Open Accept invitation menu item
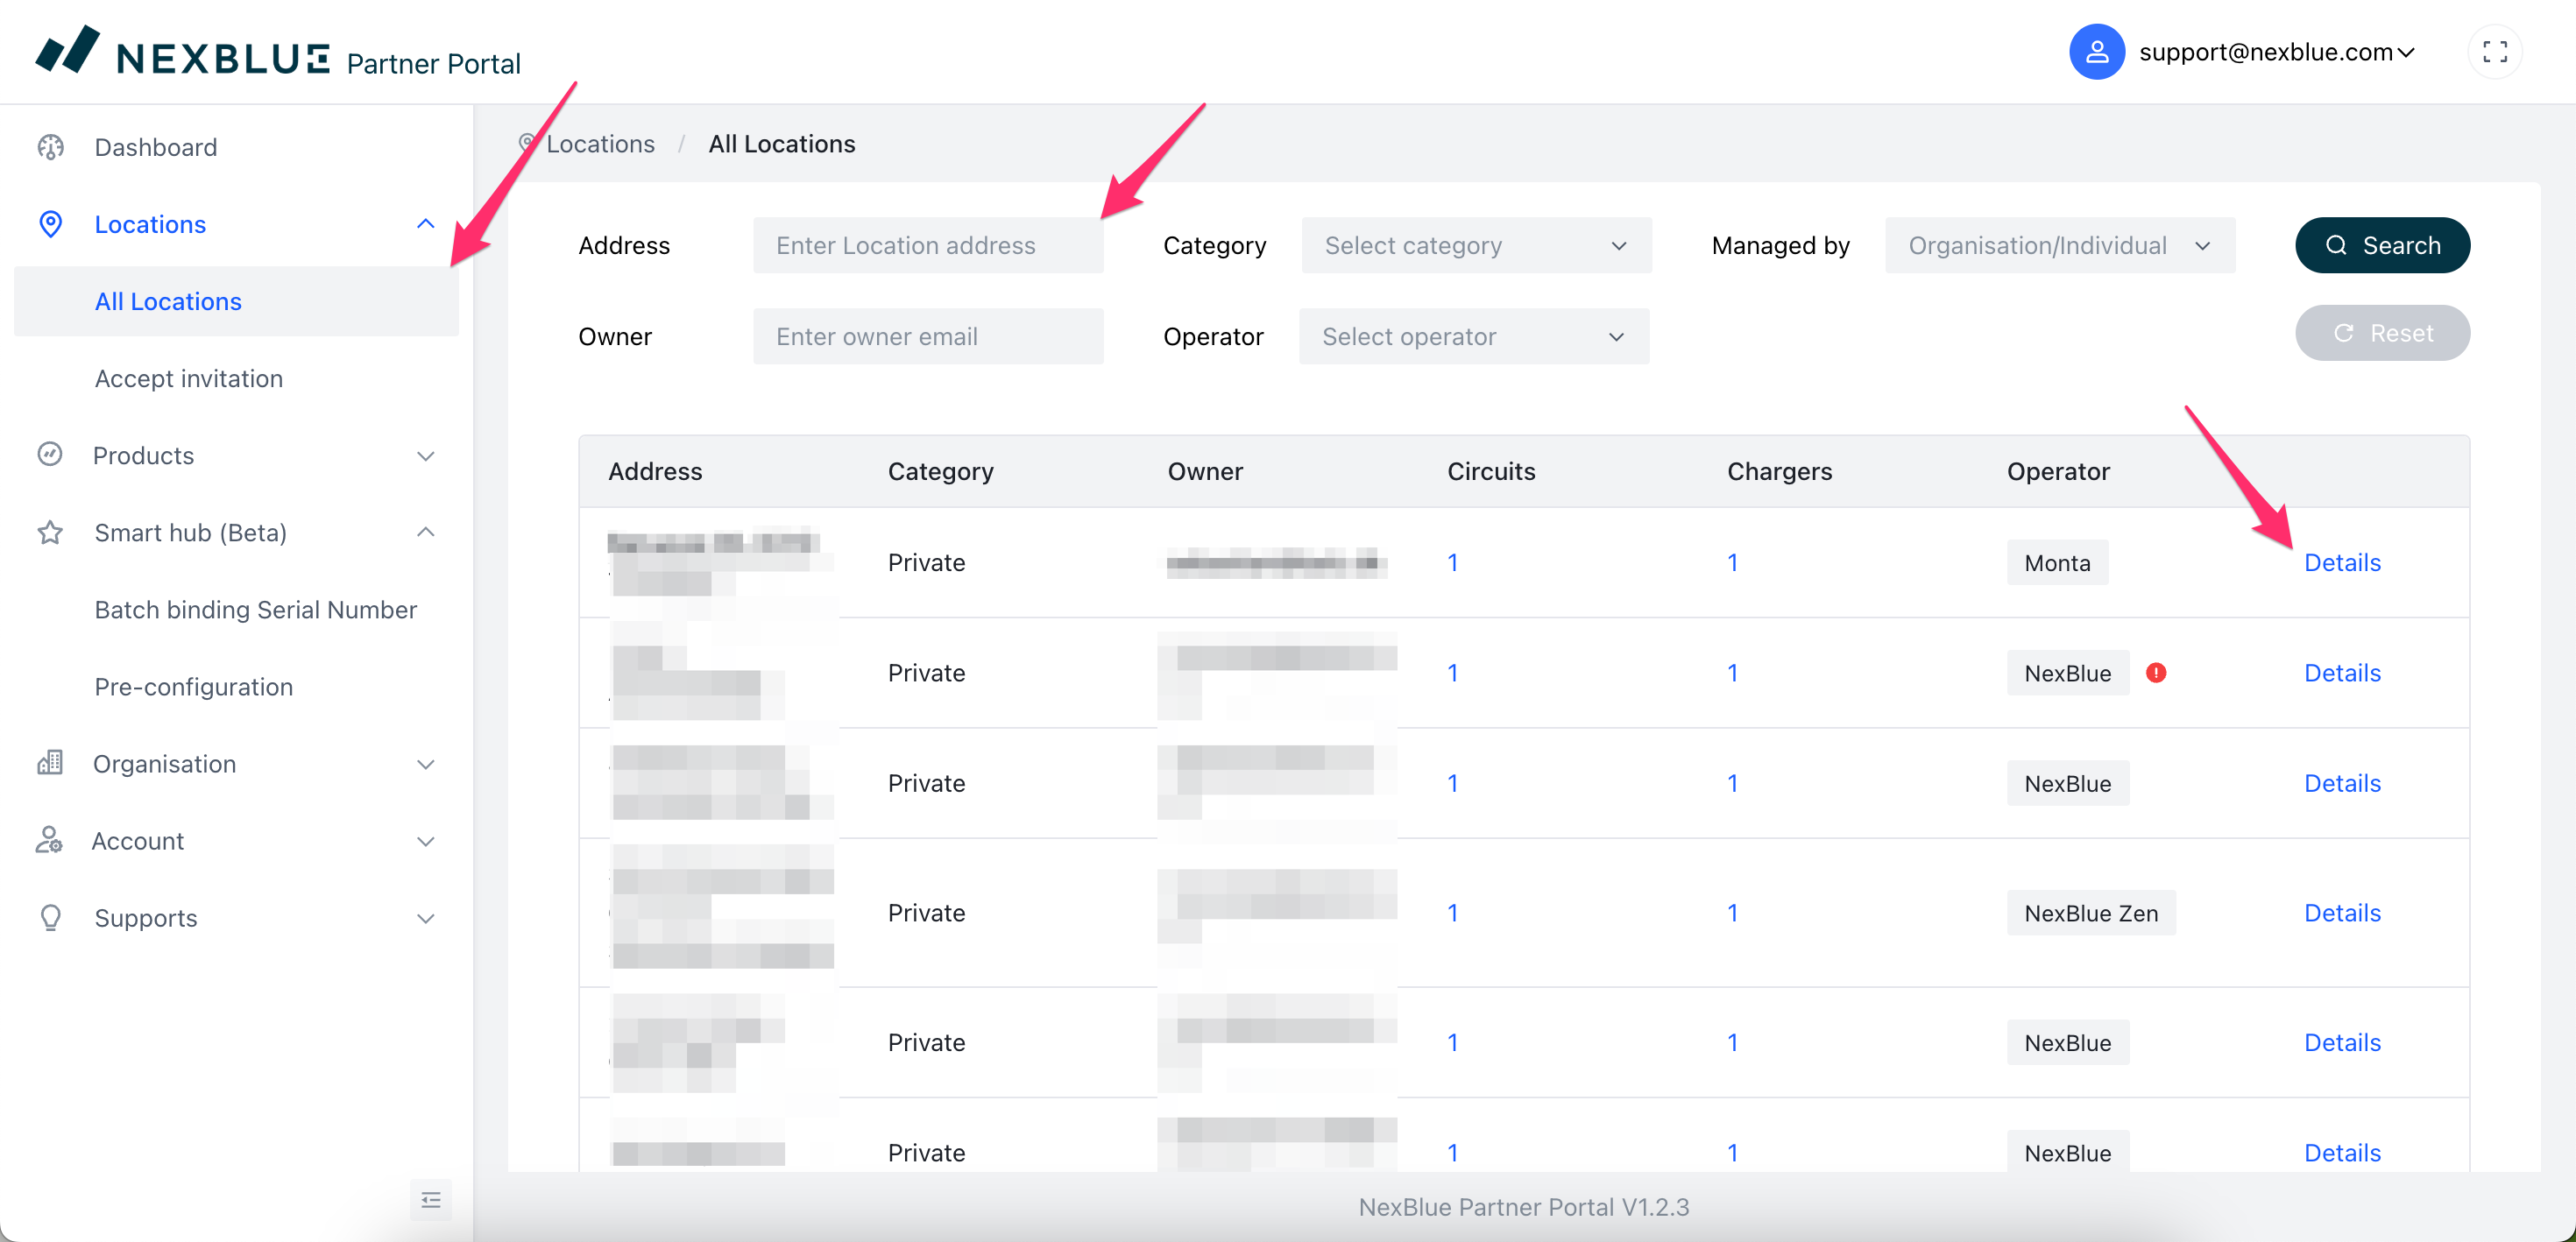 (x=189, y=378)
